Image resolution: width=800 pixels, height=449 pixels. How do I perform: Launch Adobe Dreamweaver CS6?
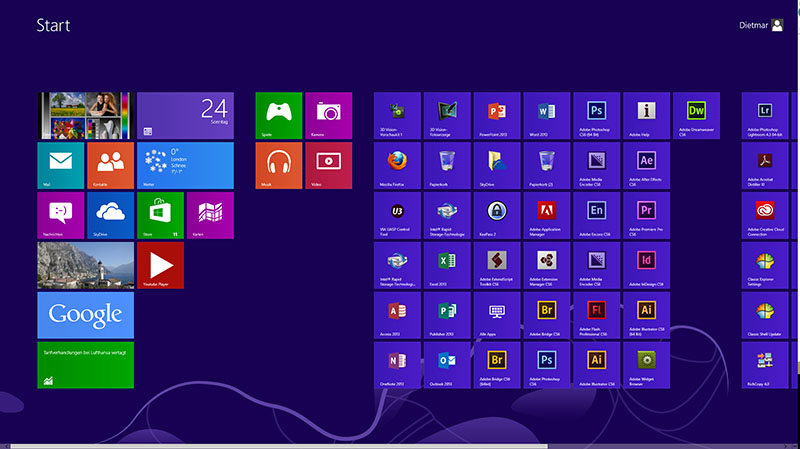696,115
